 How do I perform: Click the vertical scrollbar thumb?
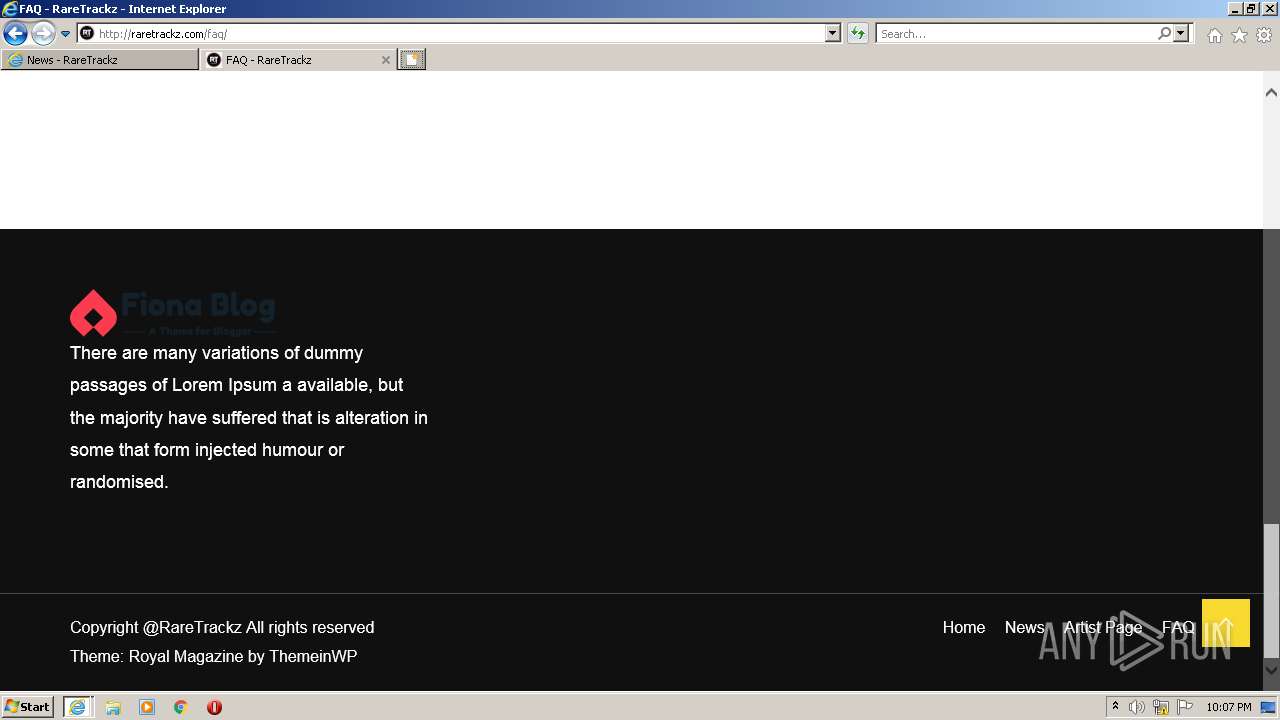(1271, 590)
